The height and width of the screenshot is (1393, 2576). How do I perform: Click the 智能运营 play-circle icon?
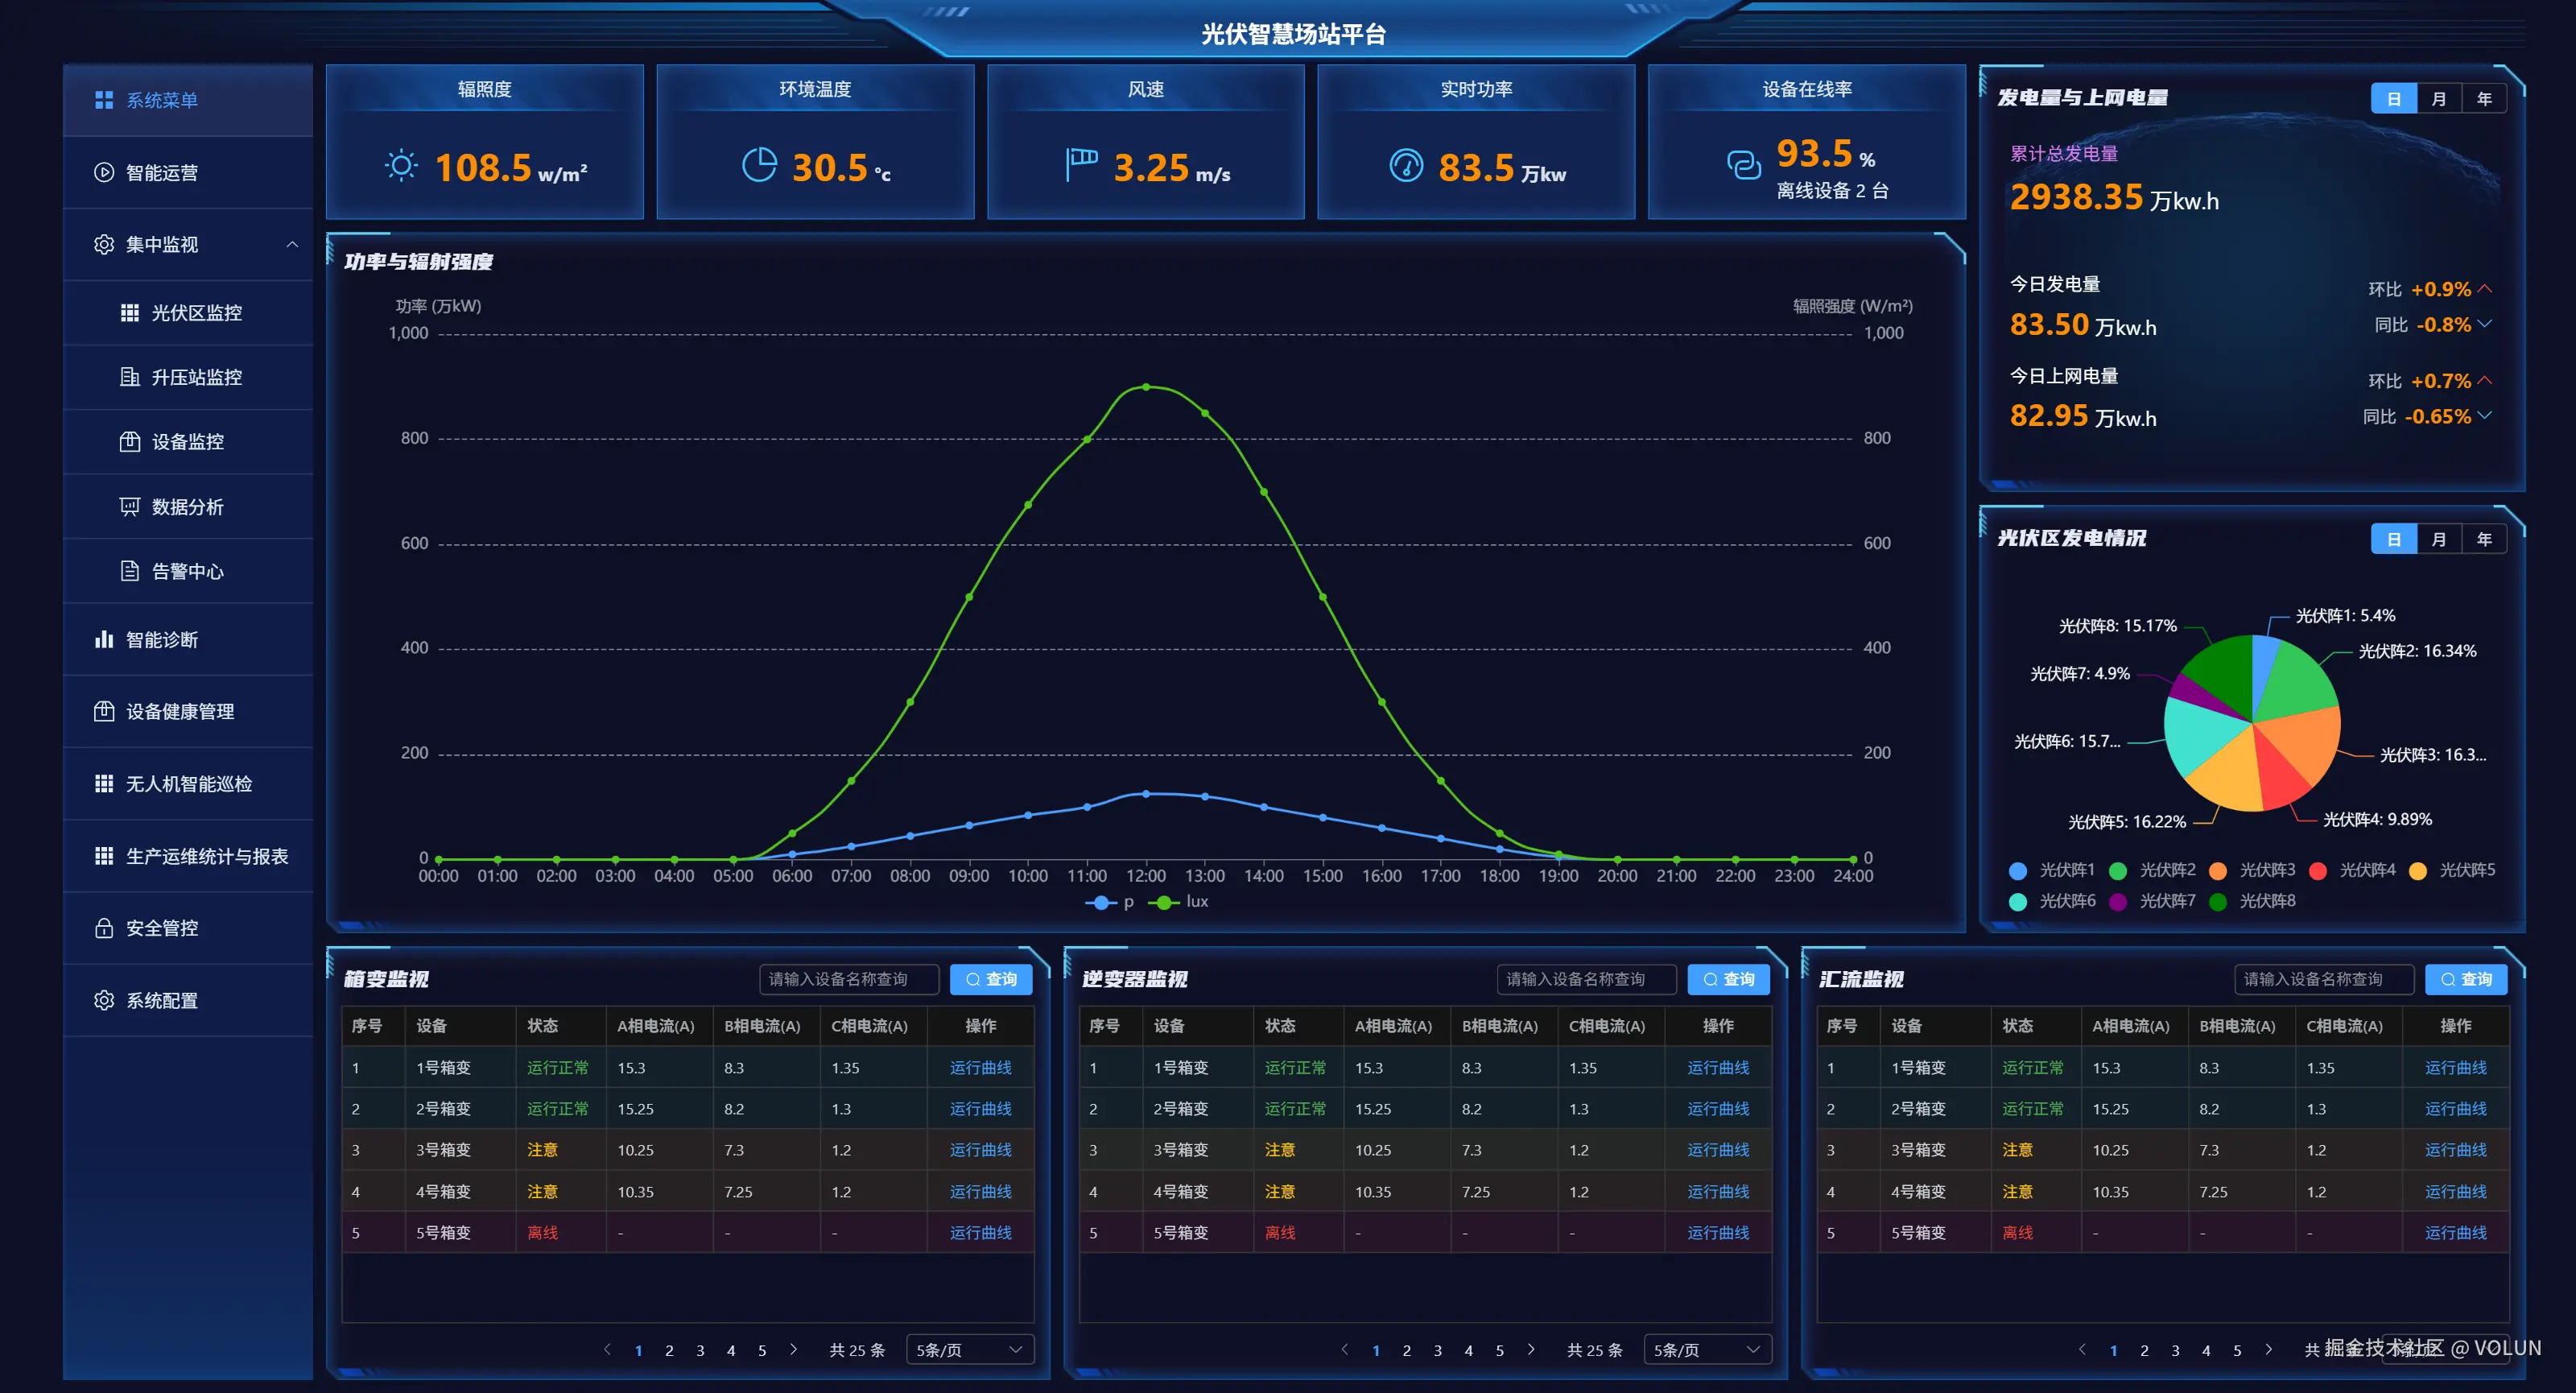(x=103, y=172)
